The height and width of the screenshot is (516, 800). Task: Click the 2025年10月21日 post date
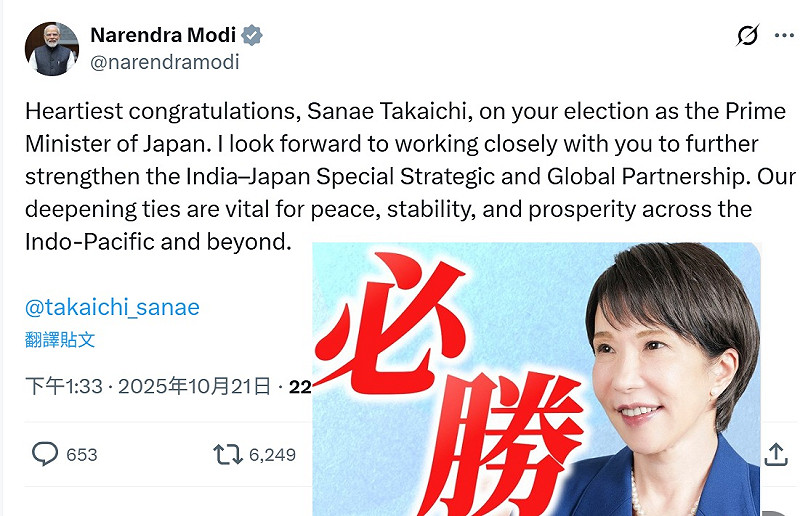tap(195, 386)
